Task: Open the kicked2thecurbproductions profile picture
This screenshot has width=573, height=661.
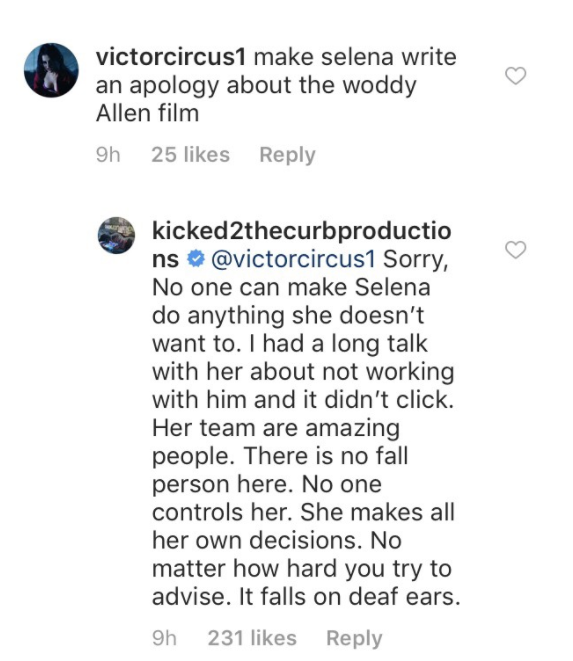Action: pyautogui.click(x=116, y=235)
